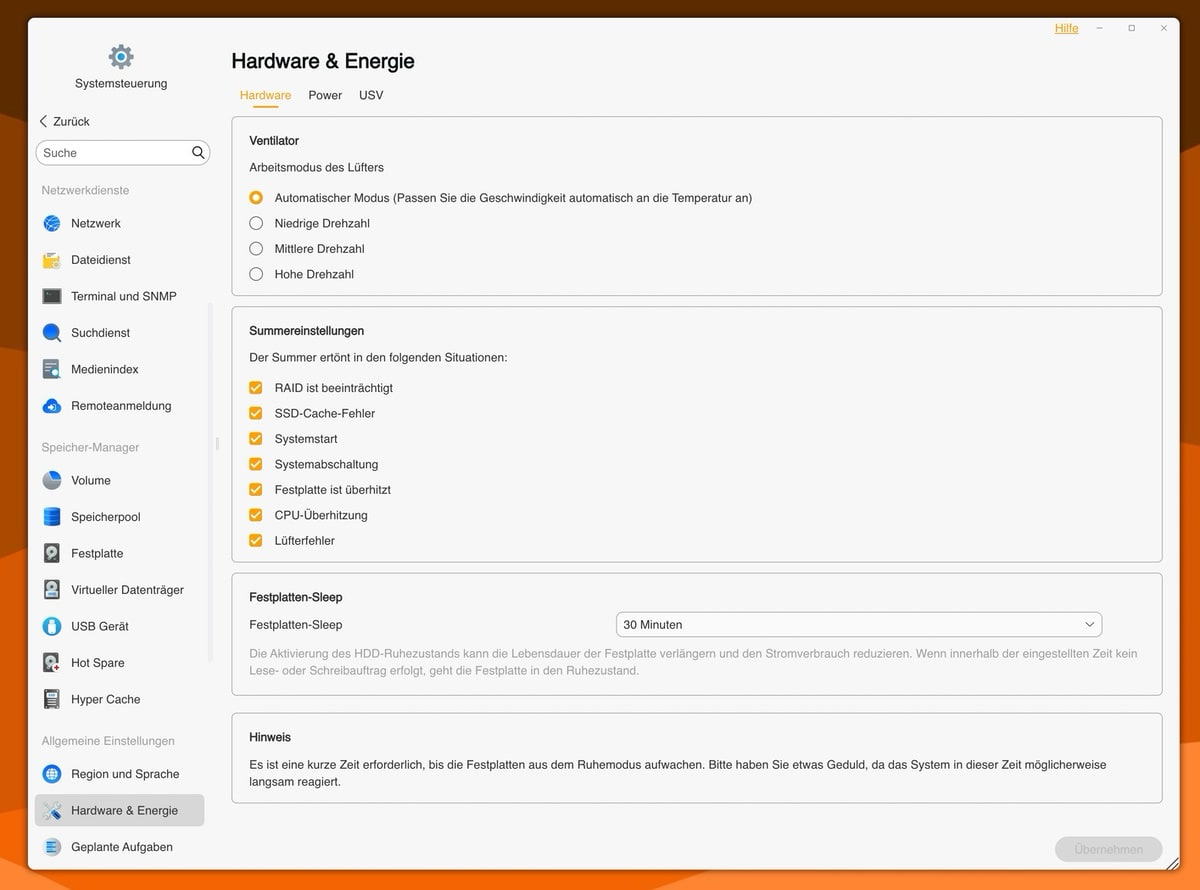Click the Hilfe link
The height and width of the screenshot is (890, 1200).
pyautogui.click(x=1066, y=28)
